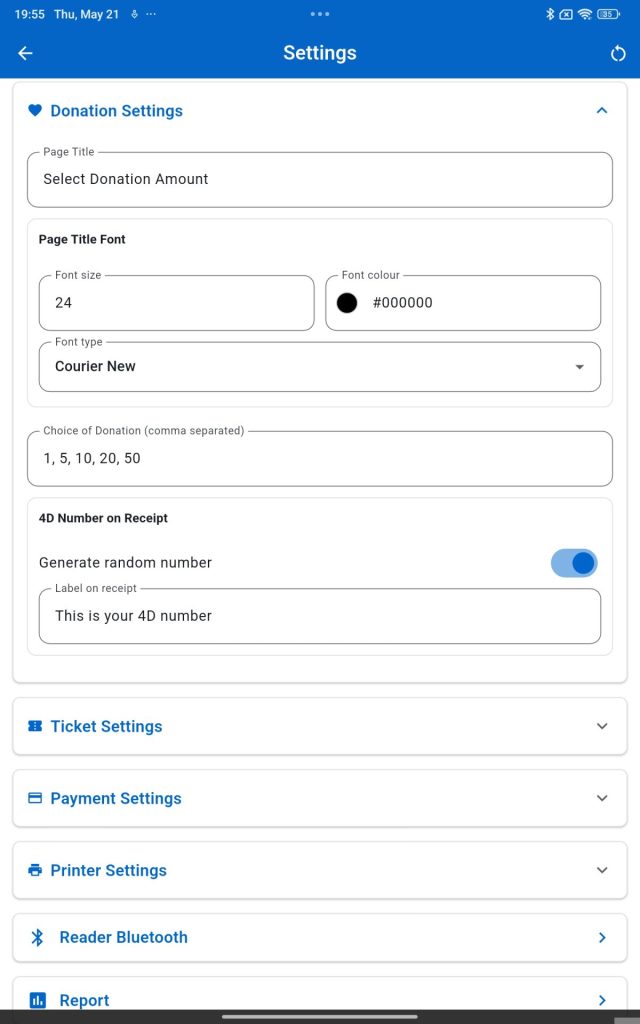Click the printer icon beside Printer Settings

[35, 870]
